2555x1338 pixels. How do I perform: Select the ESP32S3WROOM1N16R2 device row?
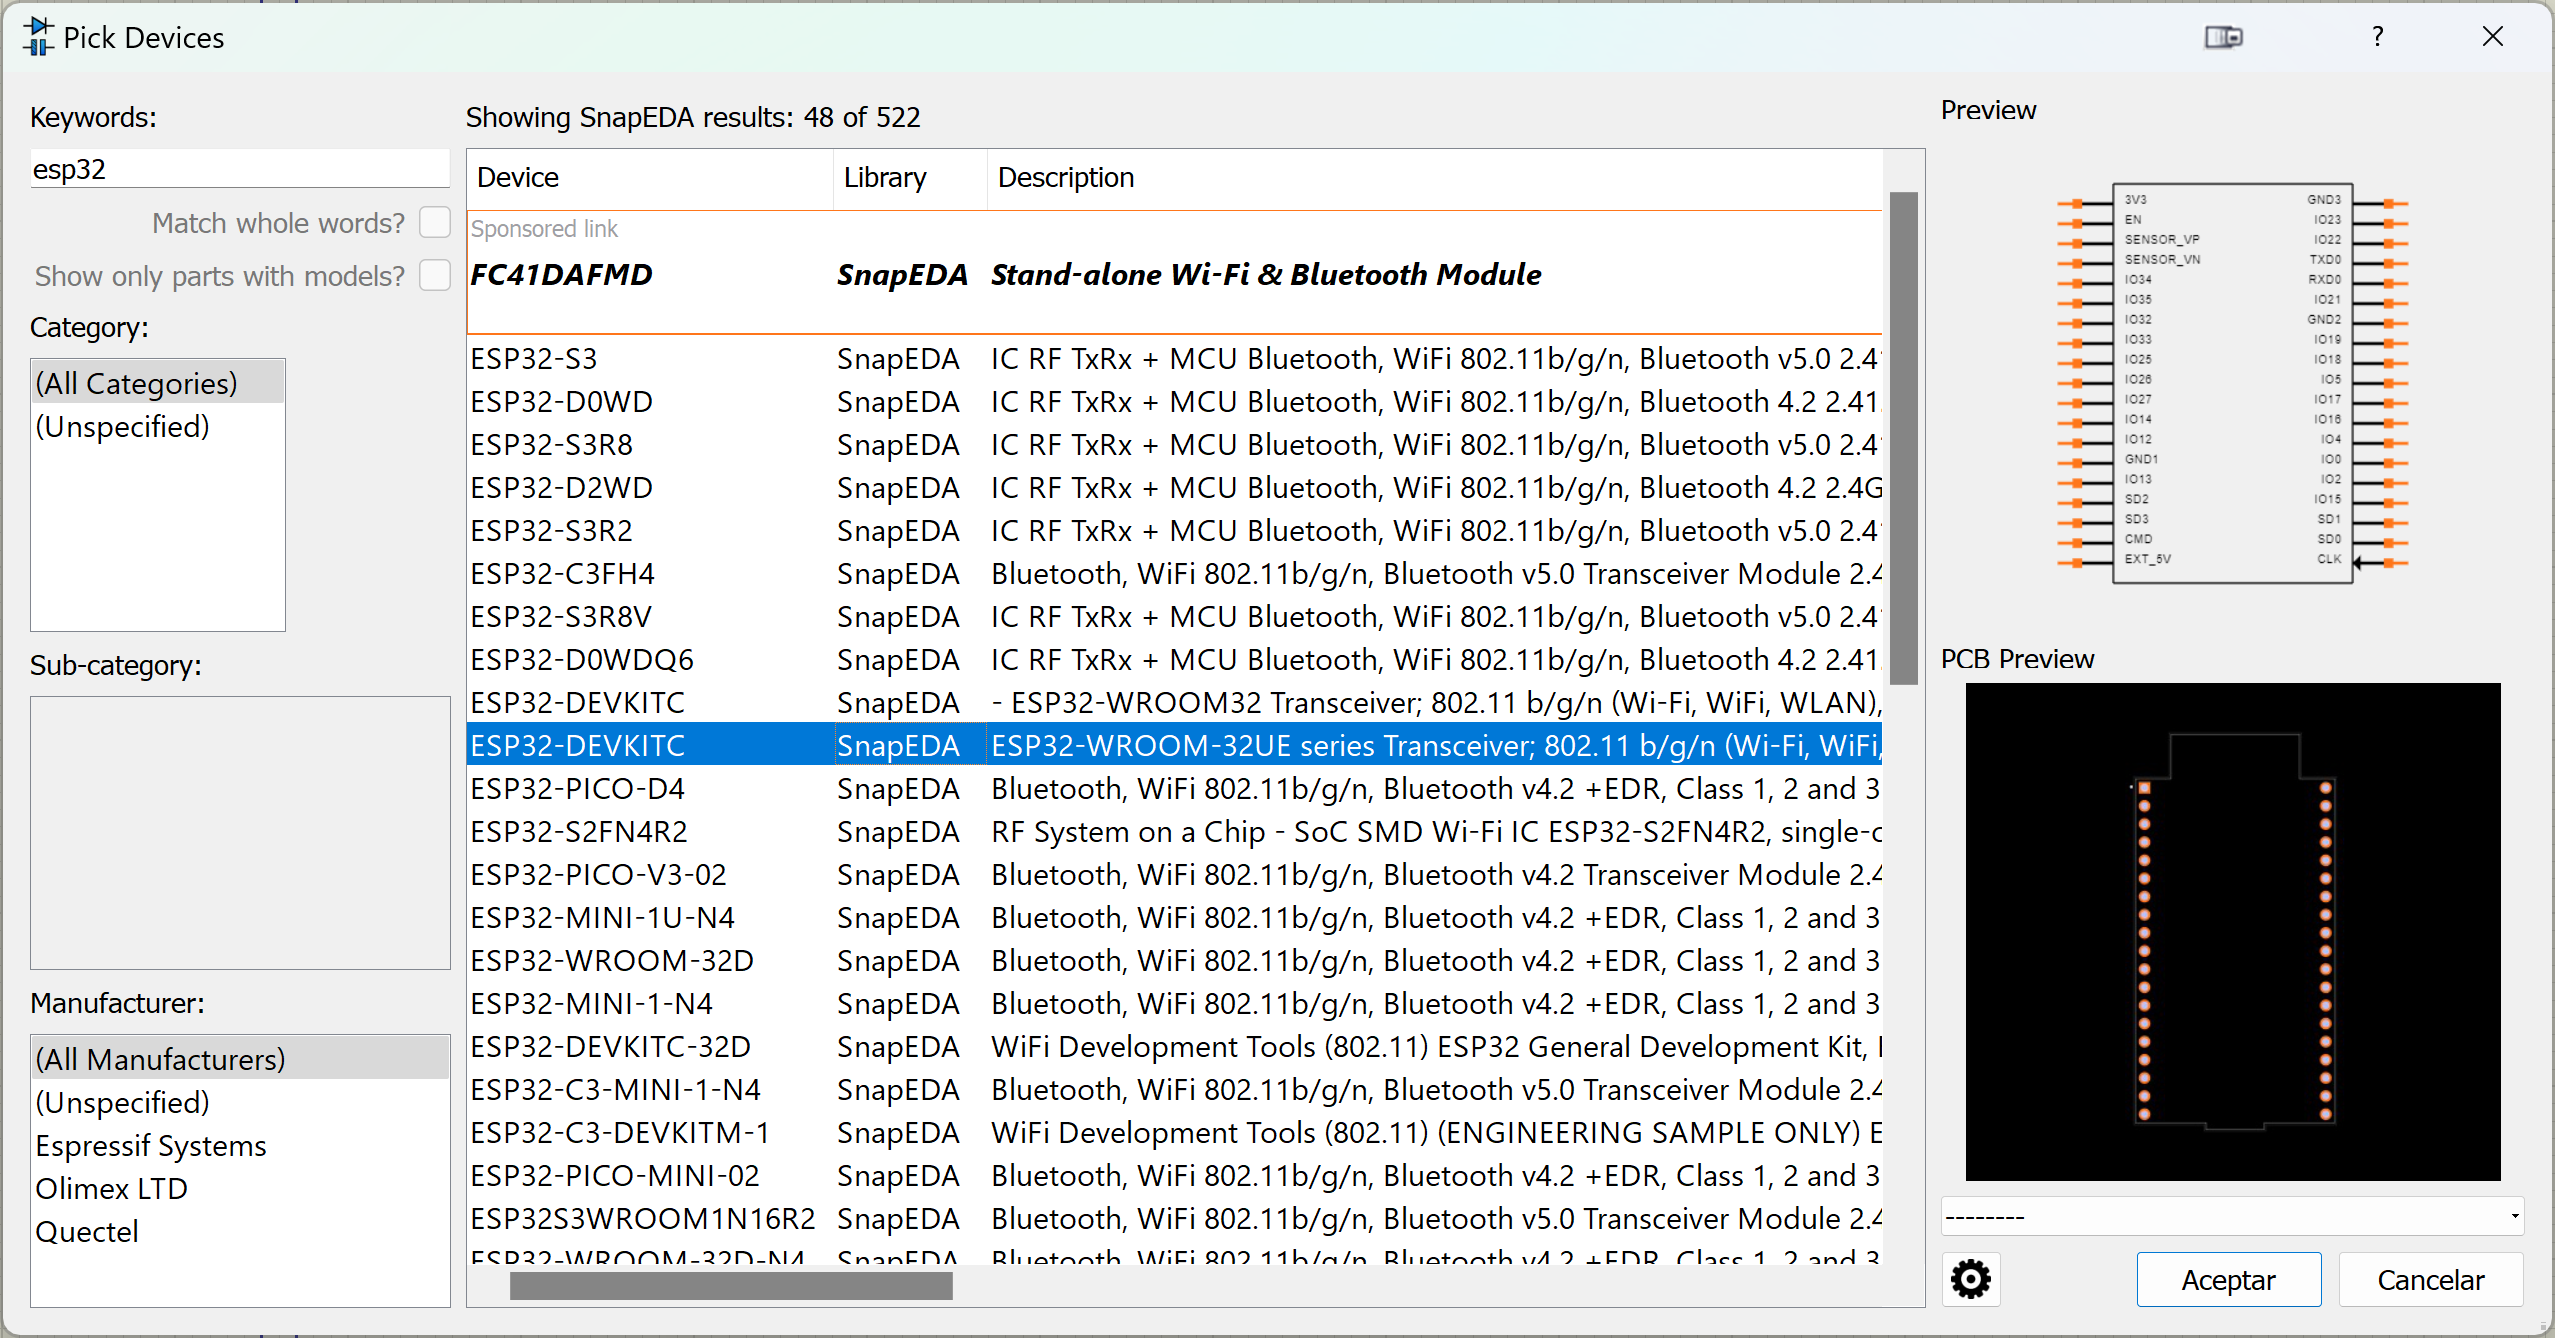(x=1174, y=1218)
